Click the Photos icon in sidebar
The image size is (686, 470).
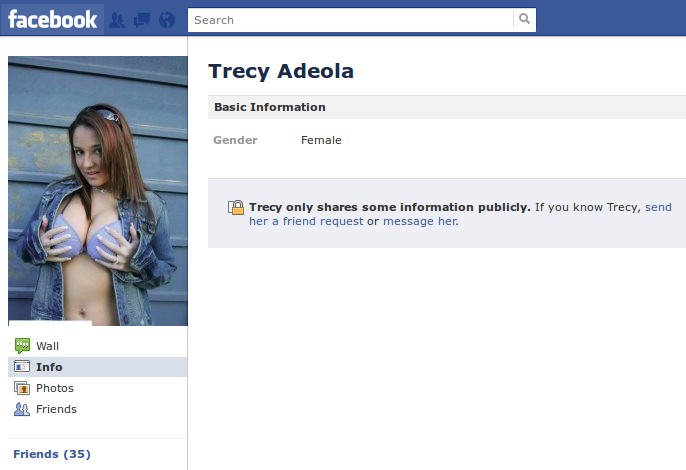coord(22,388)
